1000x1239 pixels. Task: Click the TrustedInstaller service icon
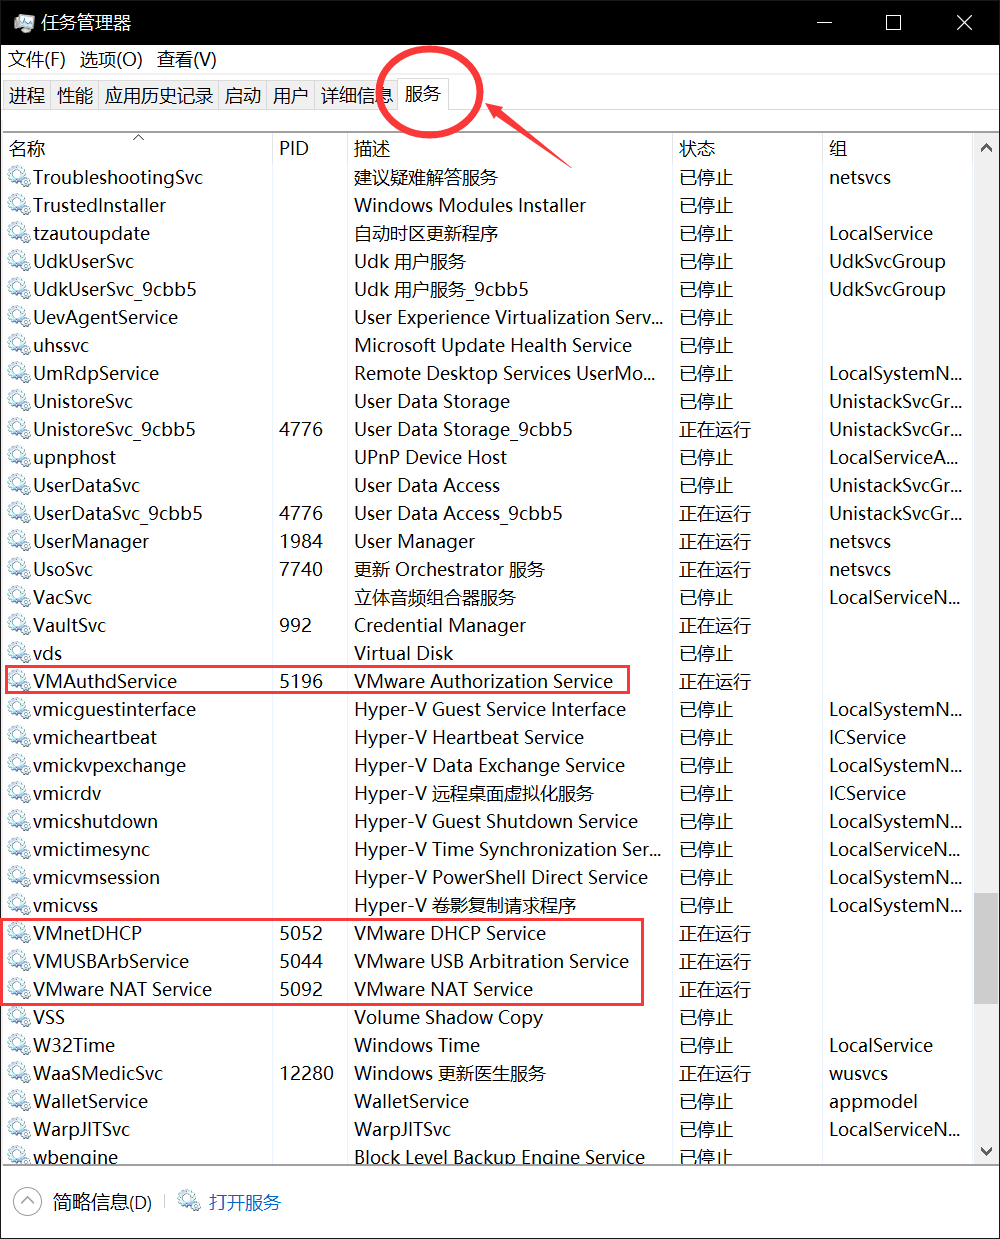pos(19,205)
